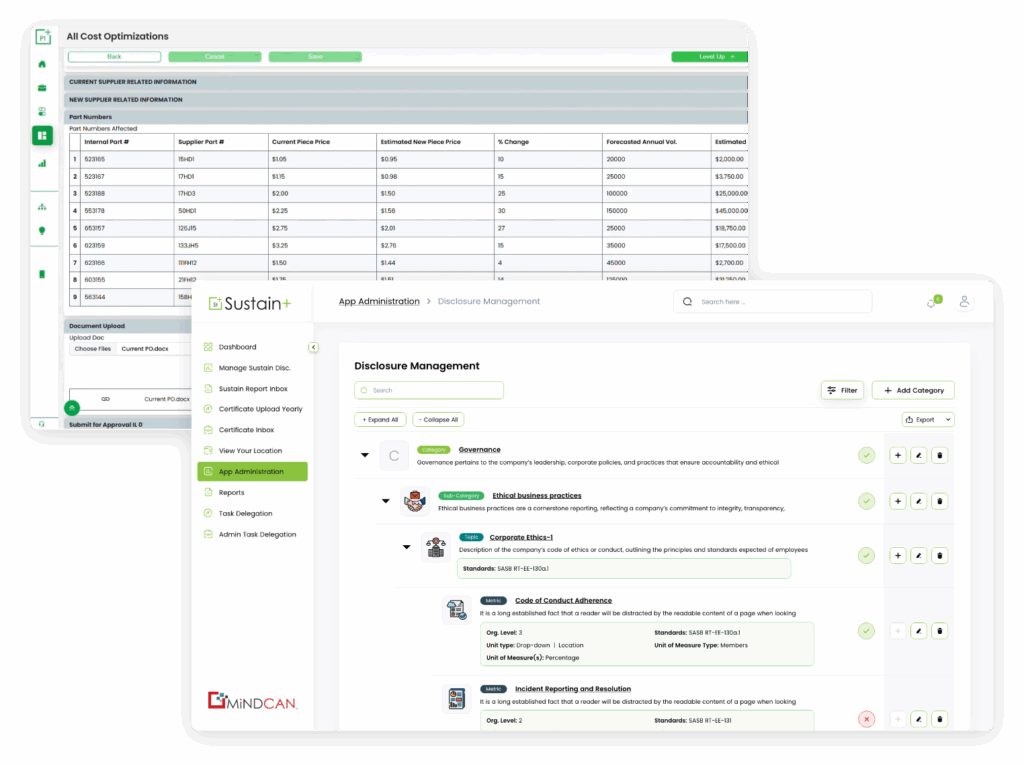Click the Expand All button

pos(380,420)
